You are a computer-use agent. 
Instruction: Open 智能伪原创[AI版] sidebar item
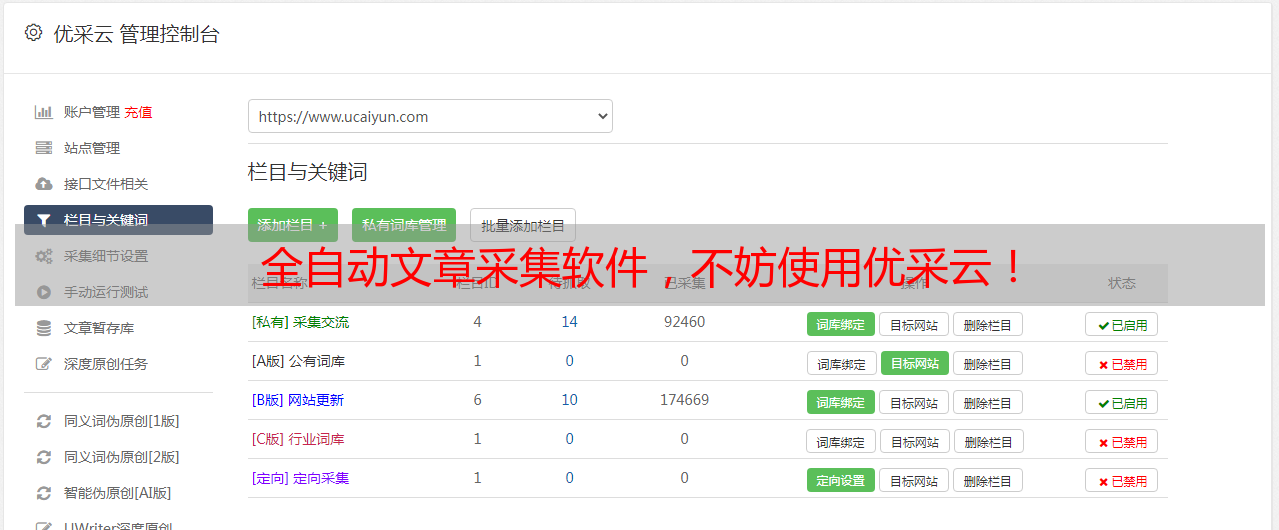coord(118,493)
